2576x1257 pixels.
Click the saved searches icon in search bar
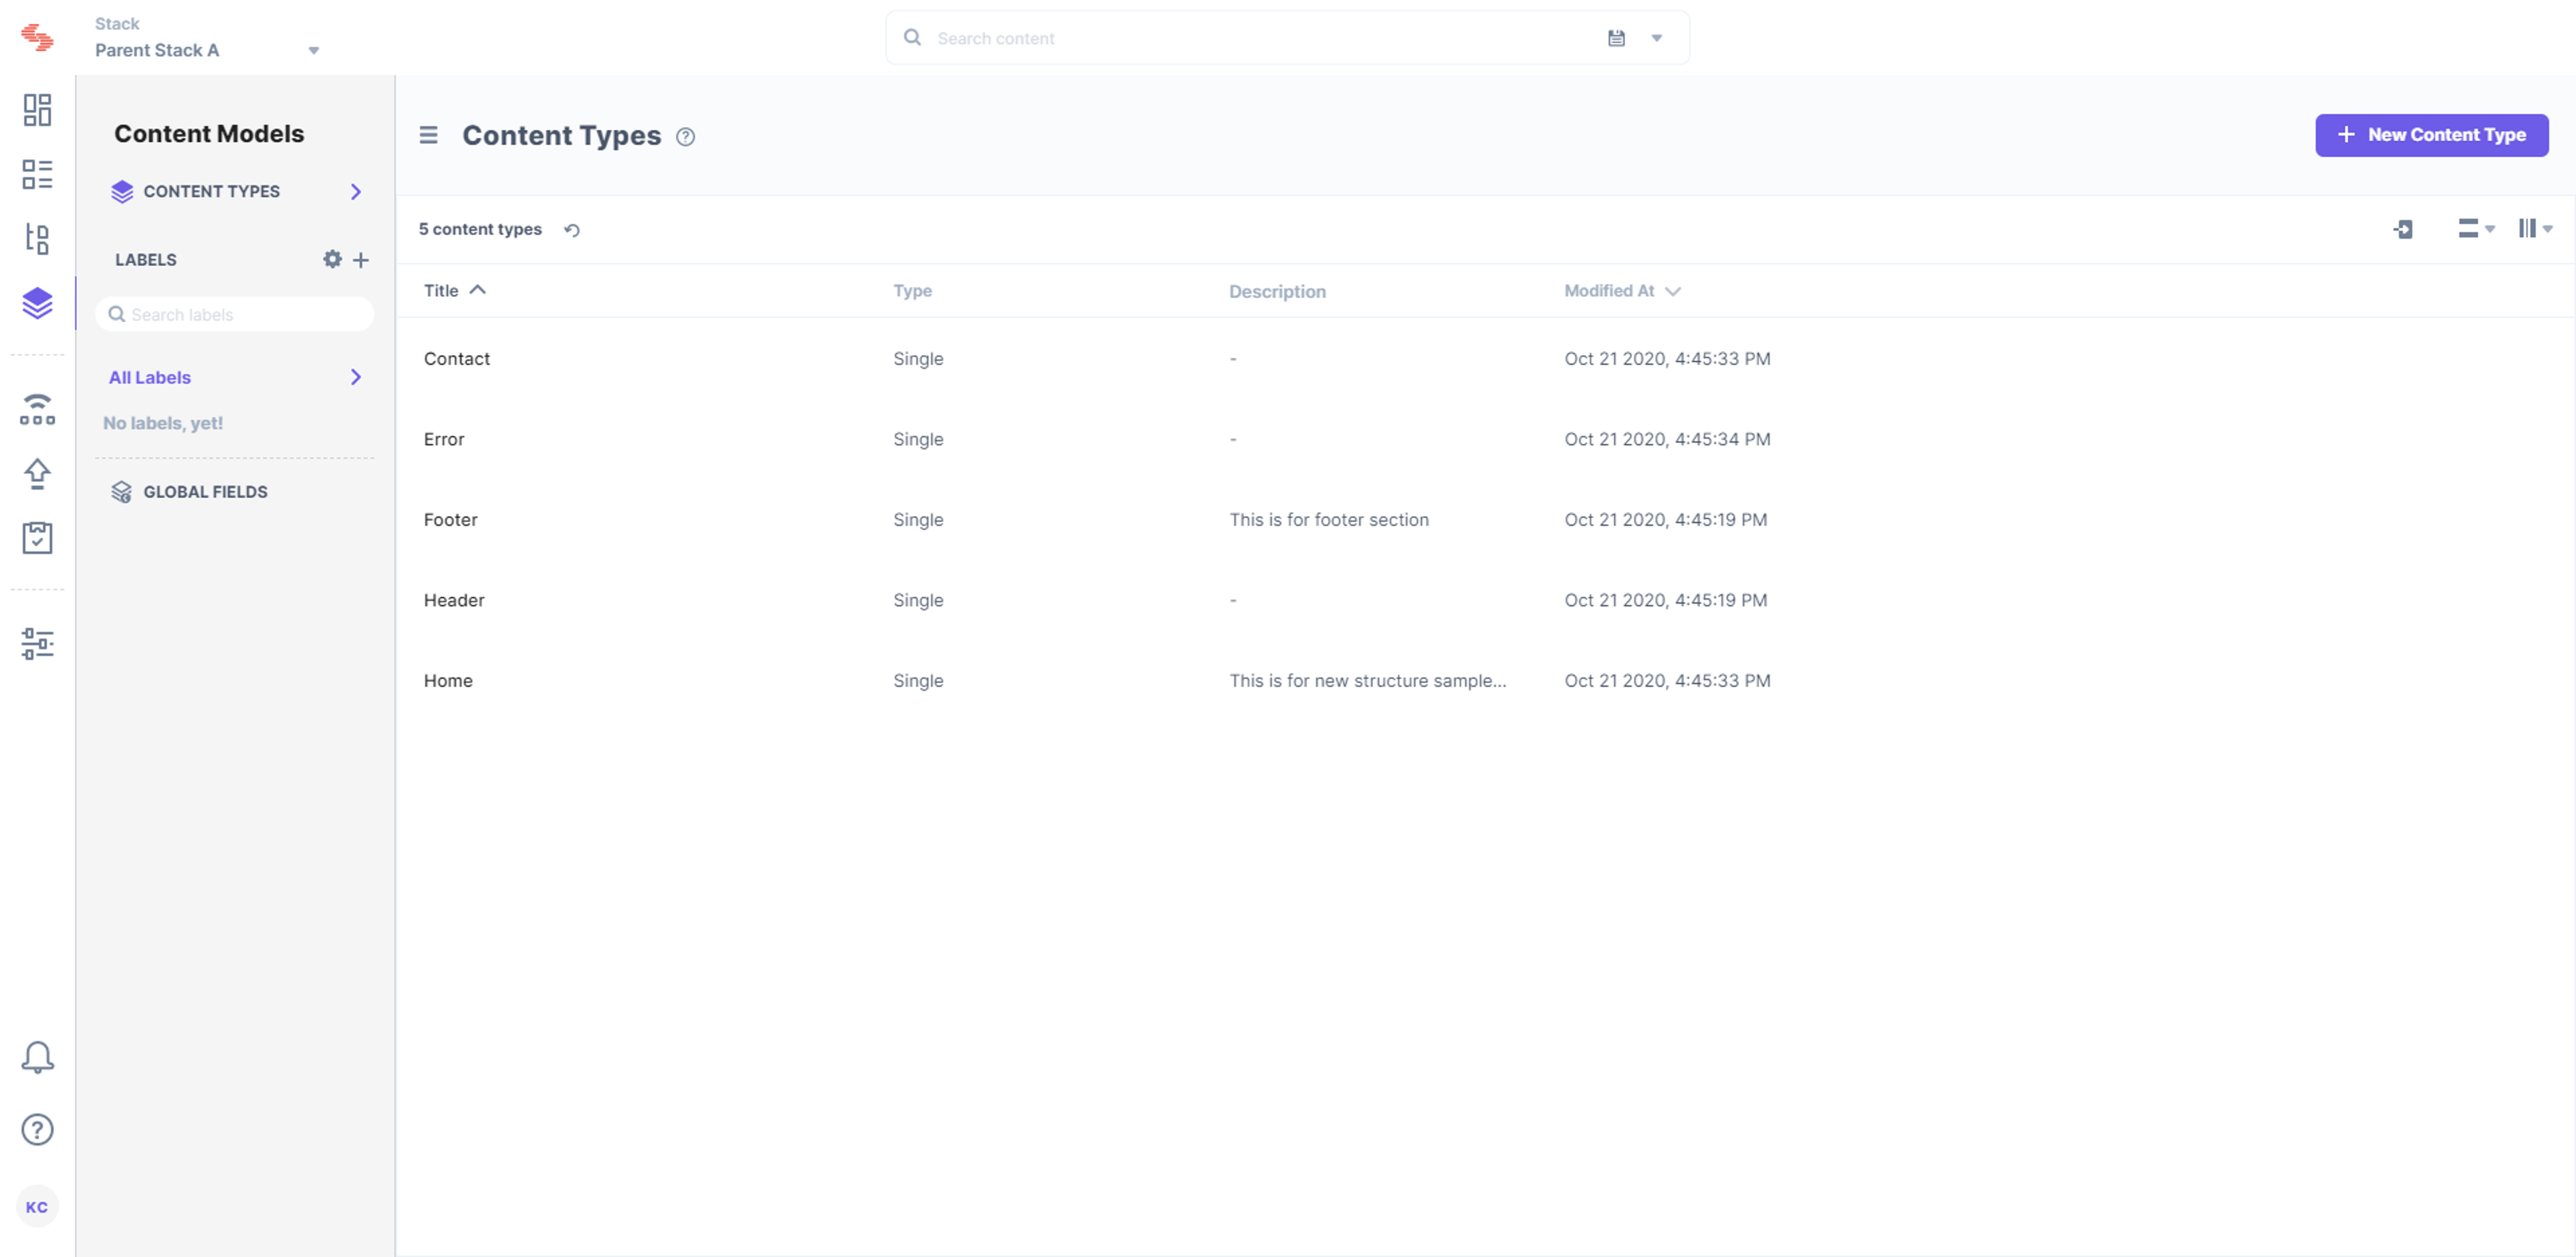(x=1616, y=38)
